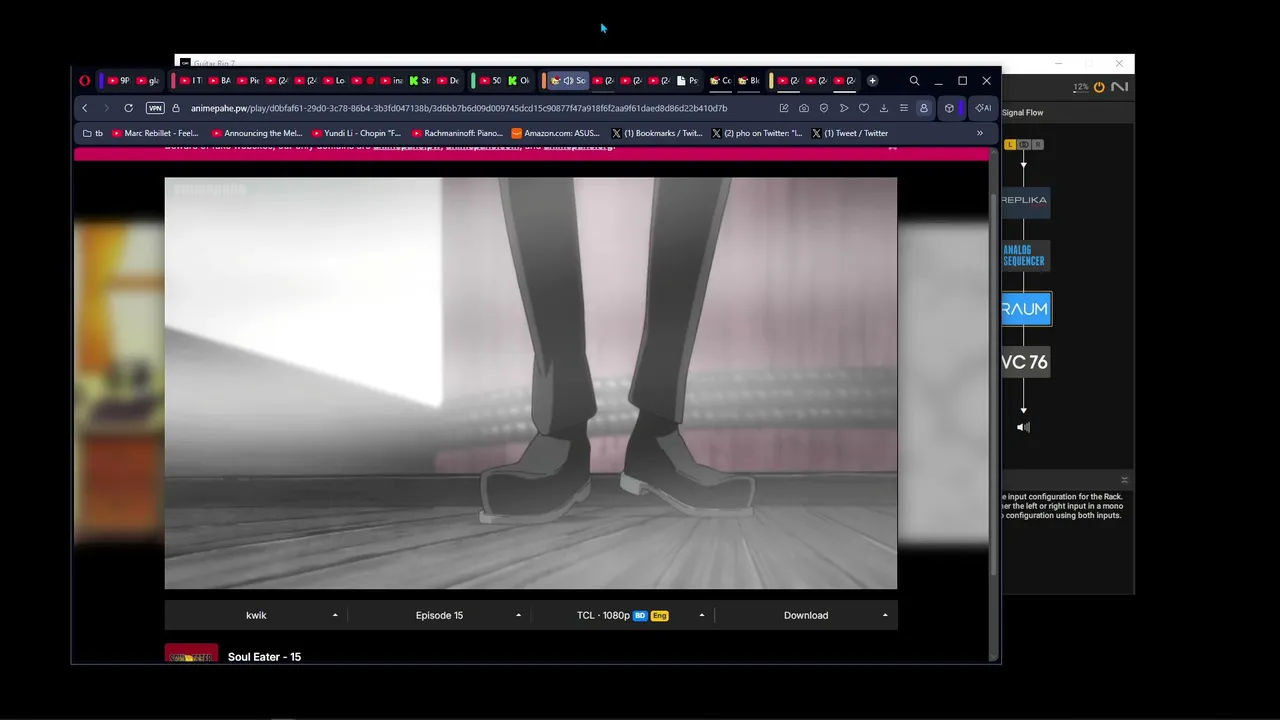Open 'Rachmaninoff: Piano...' bookmark
This screenshot has height=720, width=1280.
456,133
